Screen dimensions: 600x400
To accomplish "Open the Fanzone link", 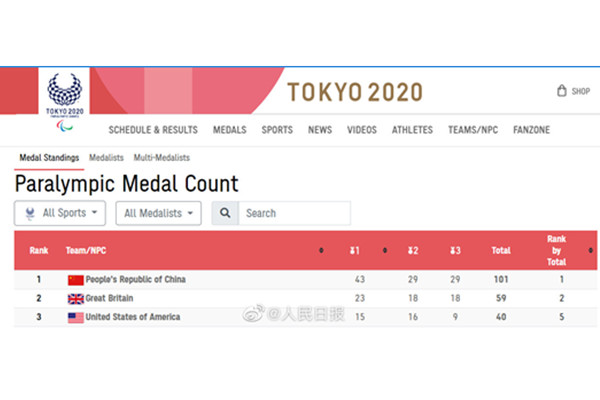I will 531,130.
